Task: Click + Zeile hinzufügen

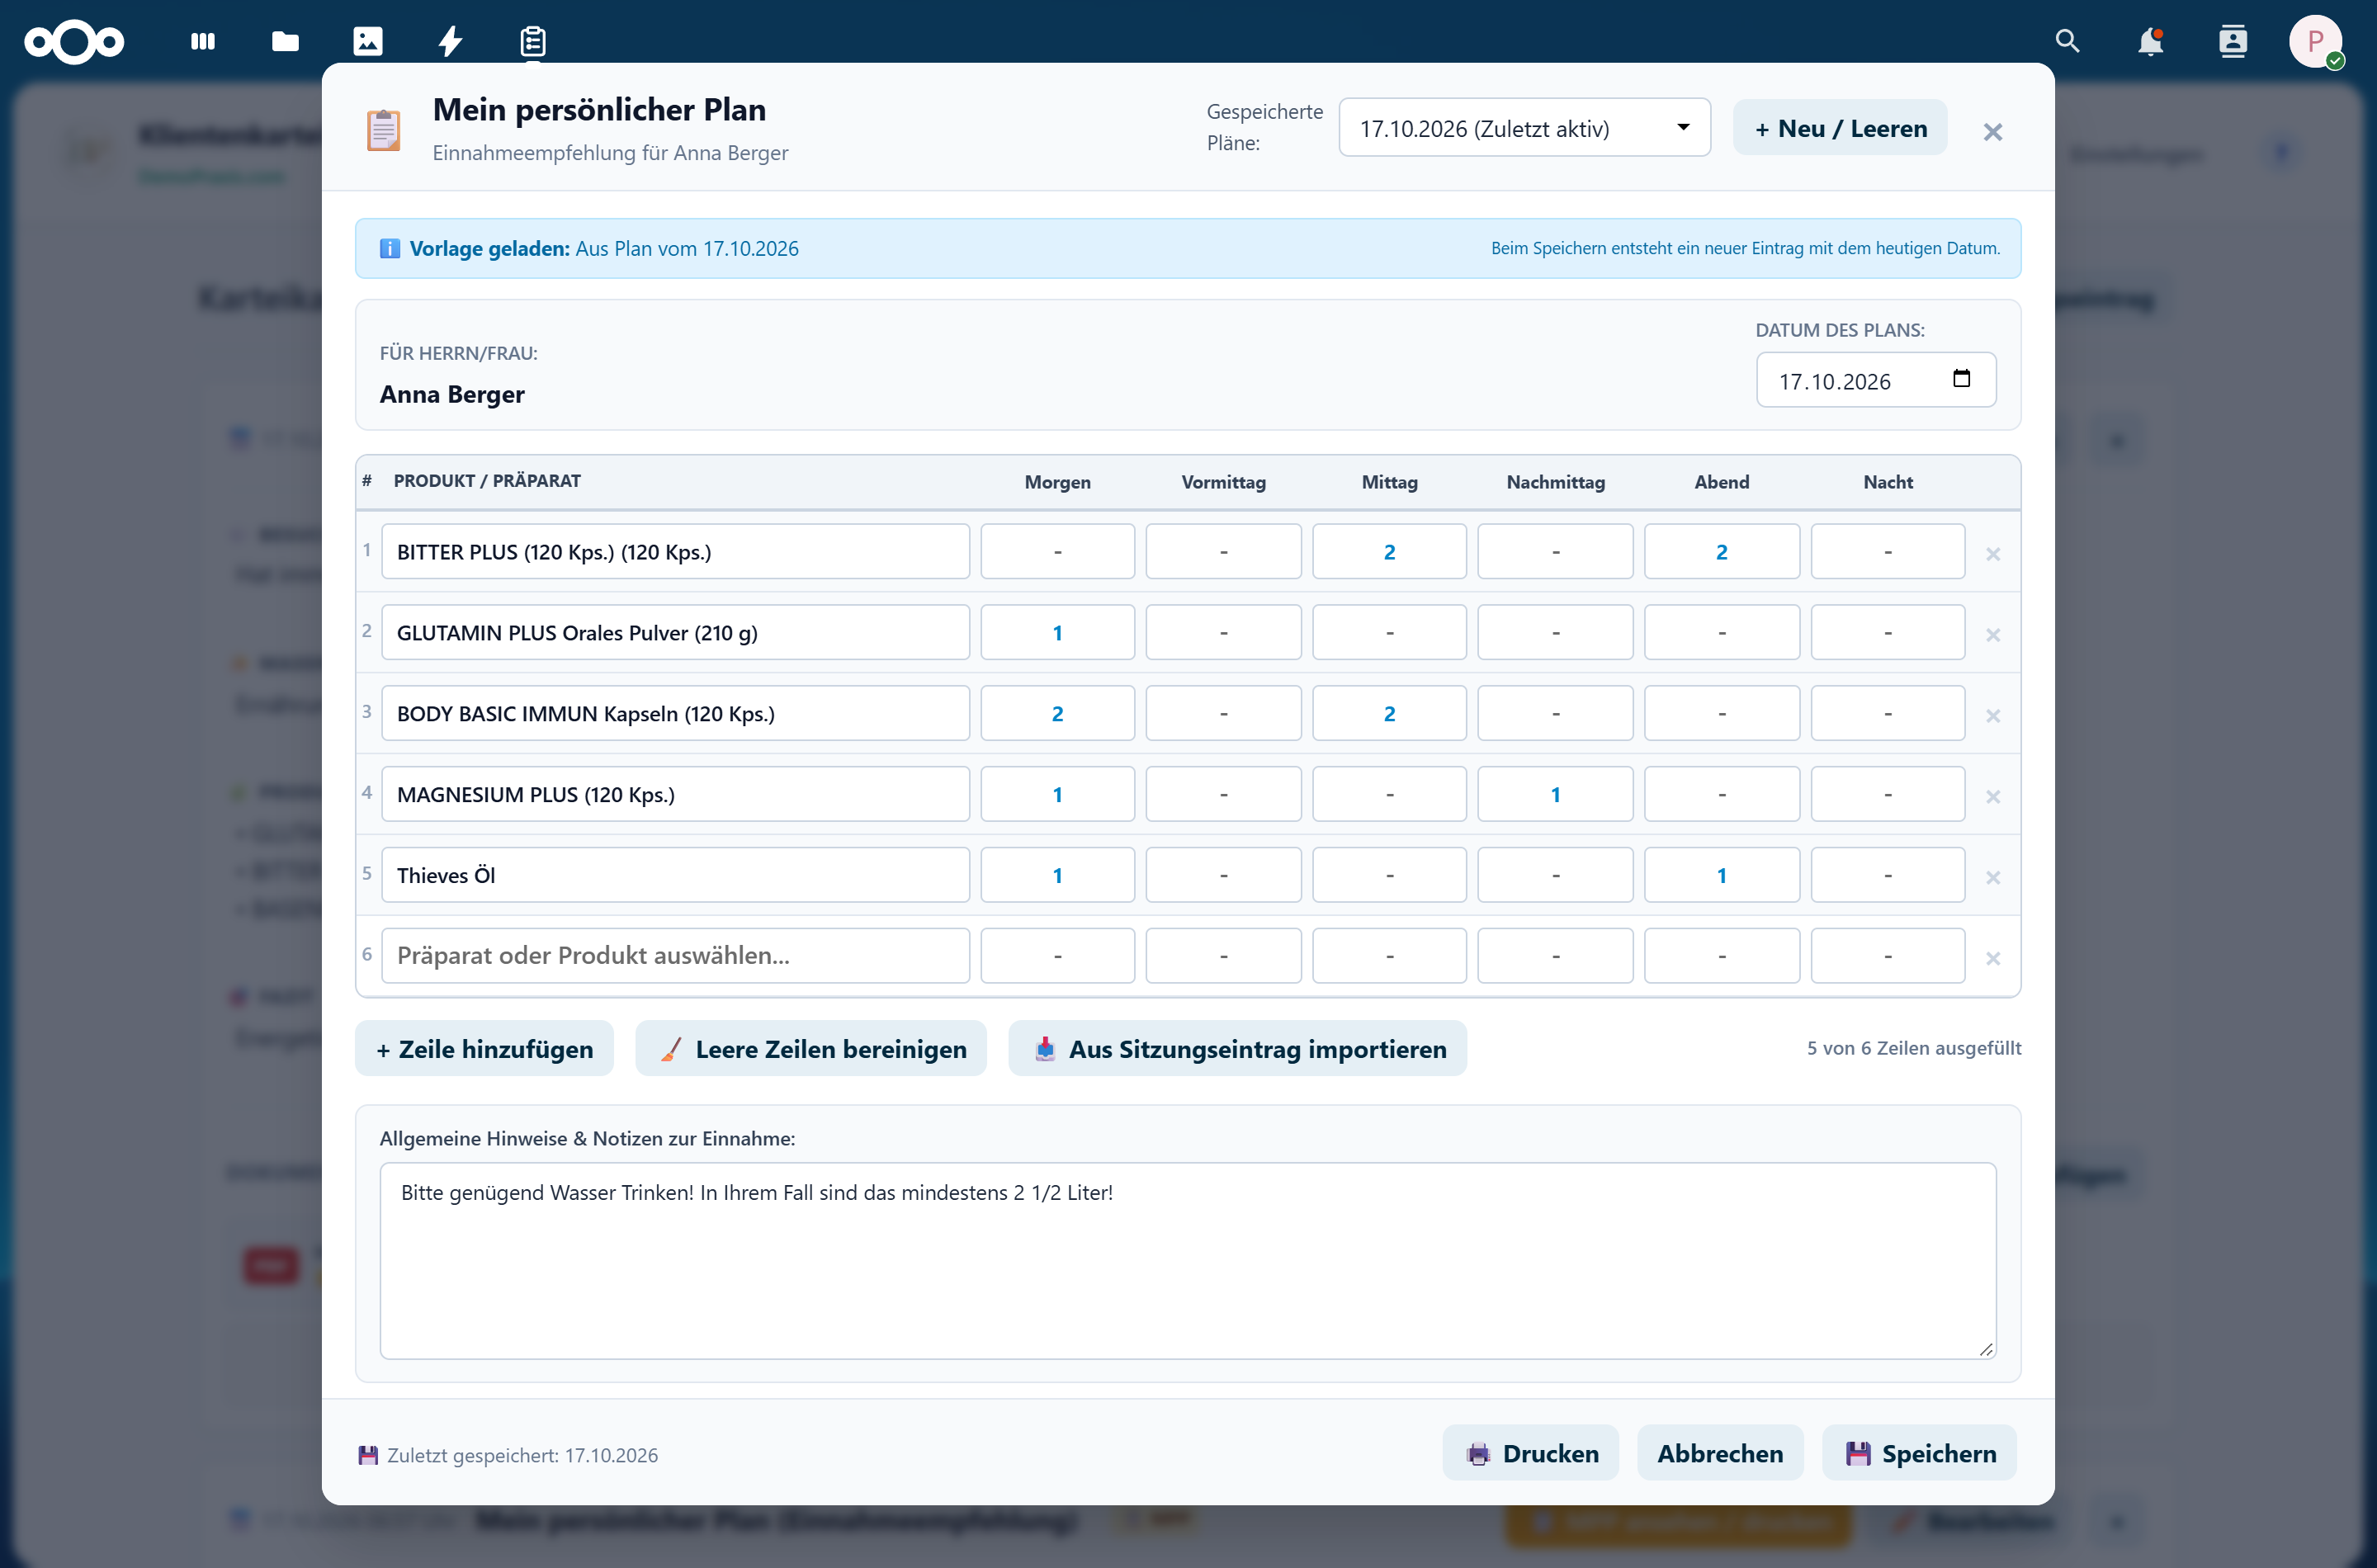Action: (485, 1049)
